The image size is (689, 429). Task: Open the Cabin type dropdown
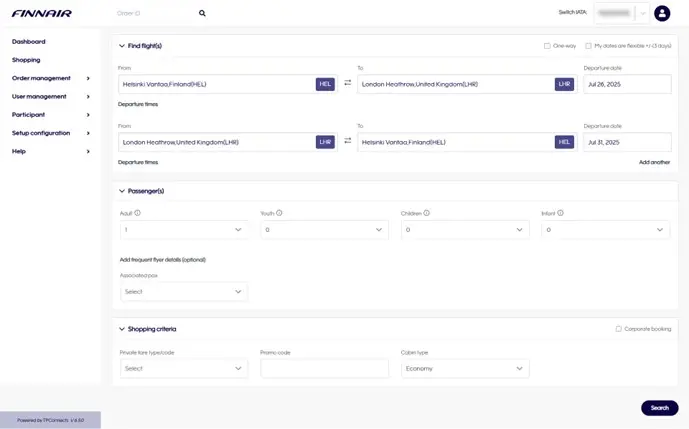tap(465, 369)
